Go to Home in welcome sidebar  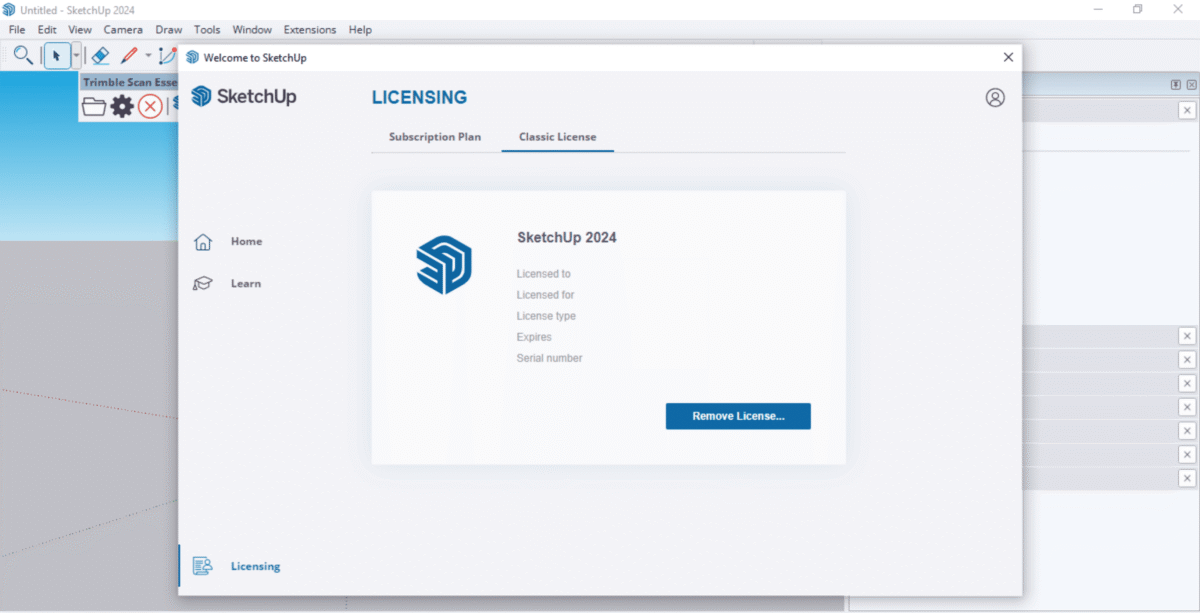(x=246, y=241)
